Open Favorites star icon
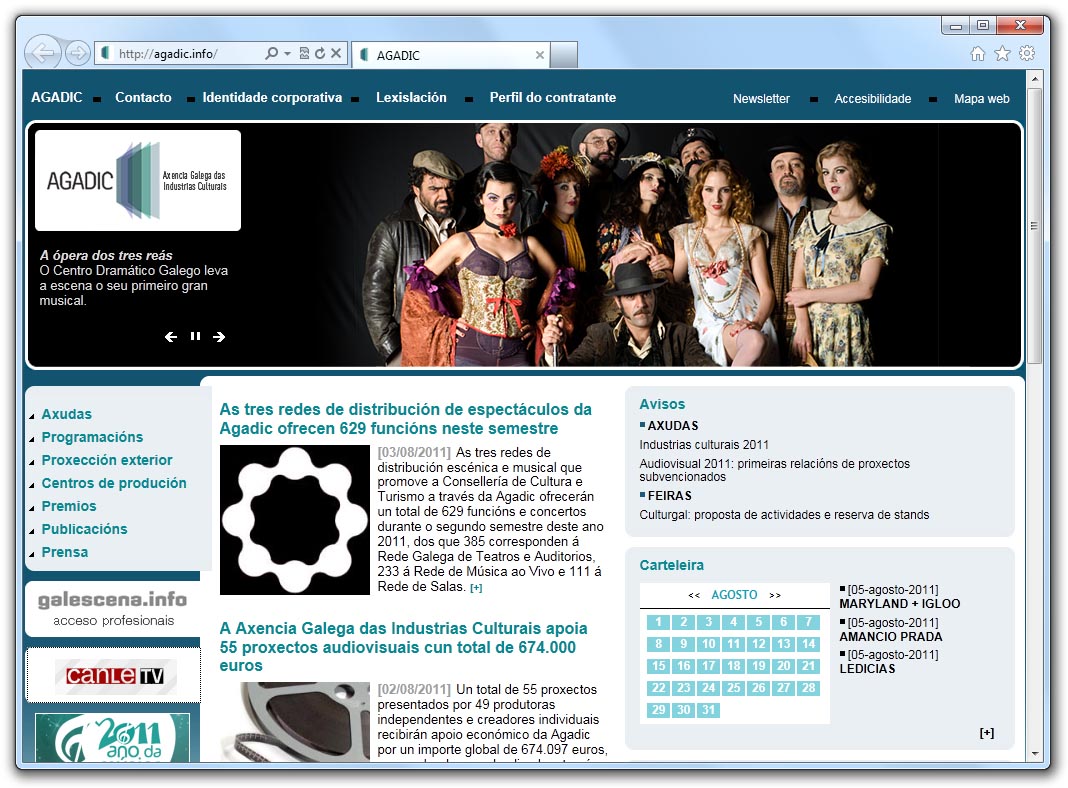 pyautogui.click(x=1002, y=54)
